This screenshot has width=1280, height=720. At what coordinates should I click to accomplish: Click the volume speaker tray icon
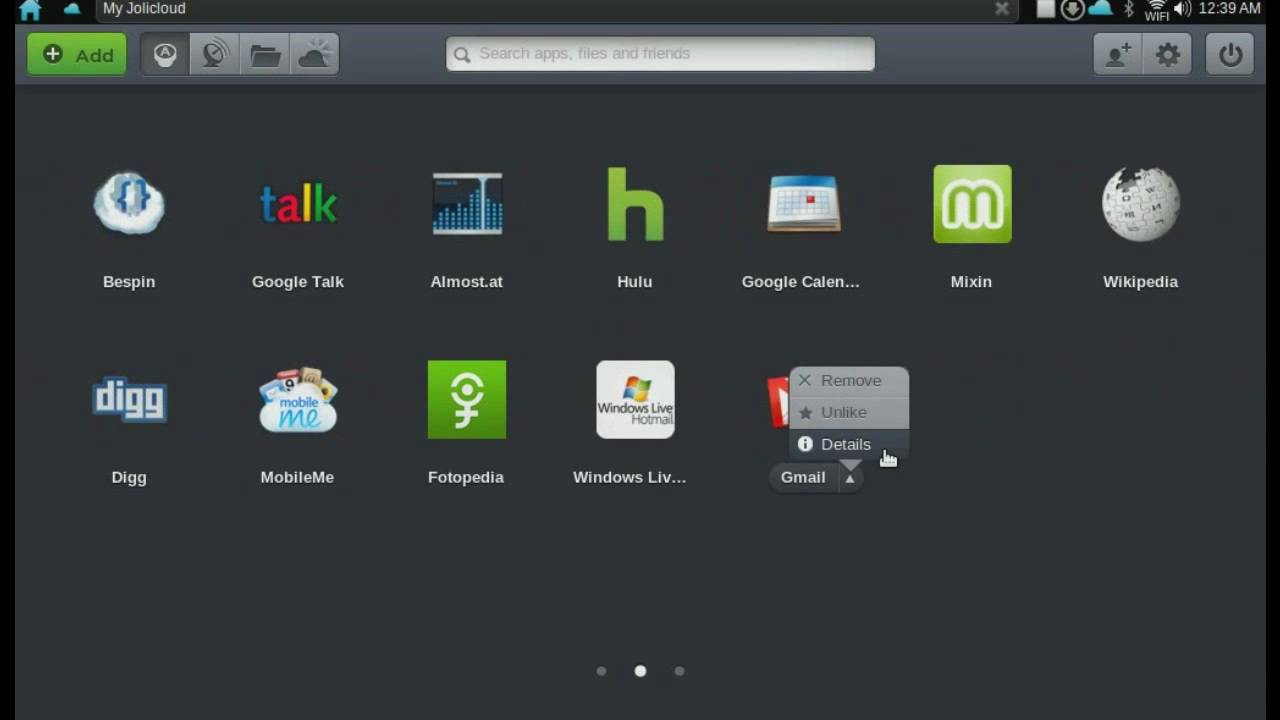[x=1183, y=9]
